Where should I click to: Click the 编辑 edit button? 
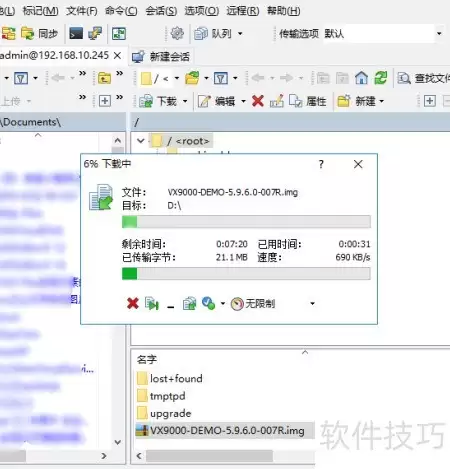pos(216,101)
